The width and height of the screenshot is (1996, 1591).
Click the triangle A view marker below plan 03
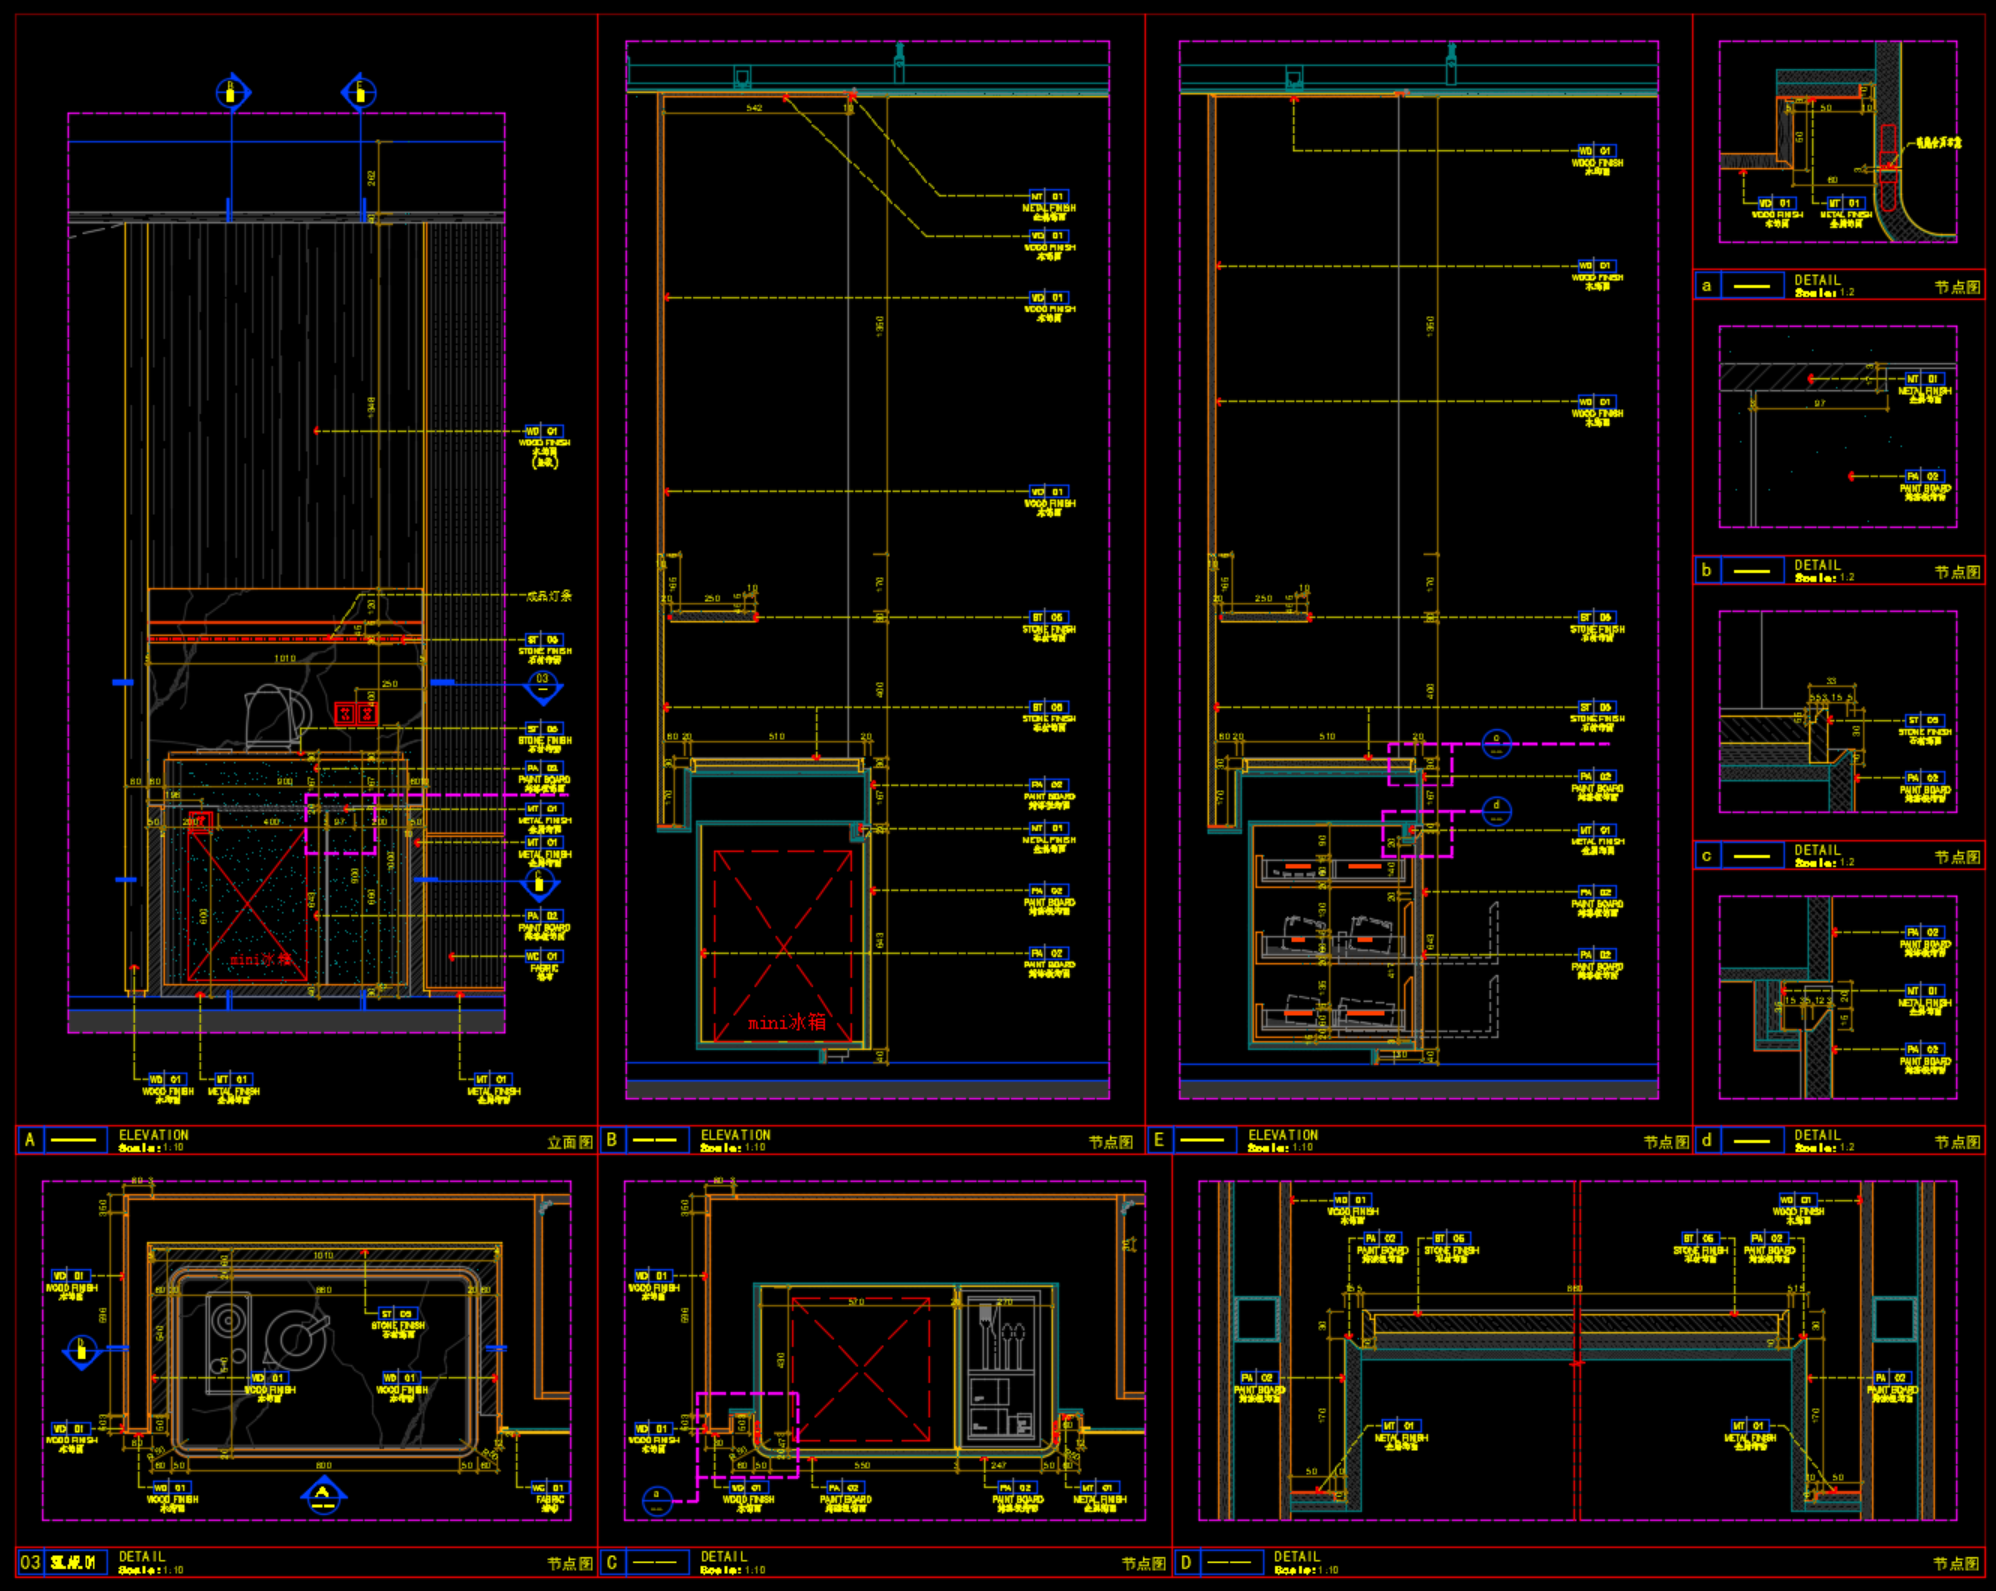323,1496
